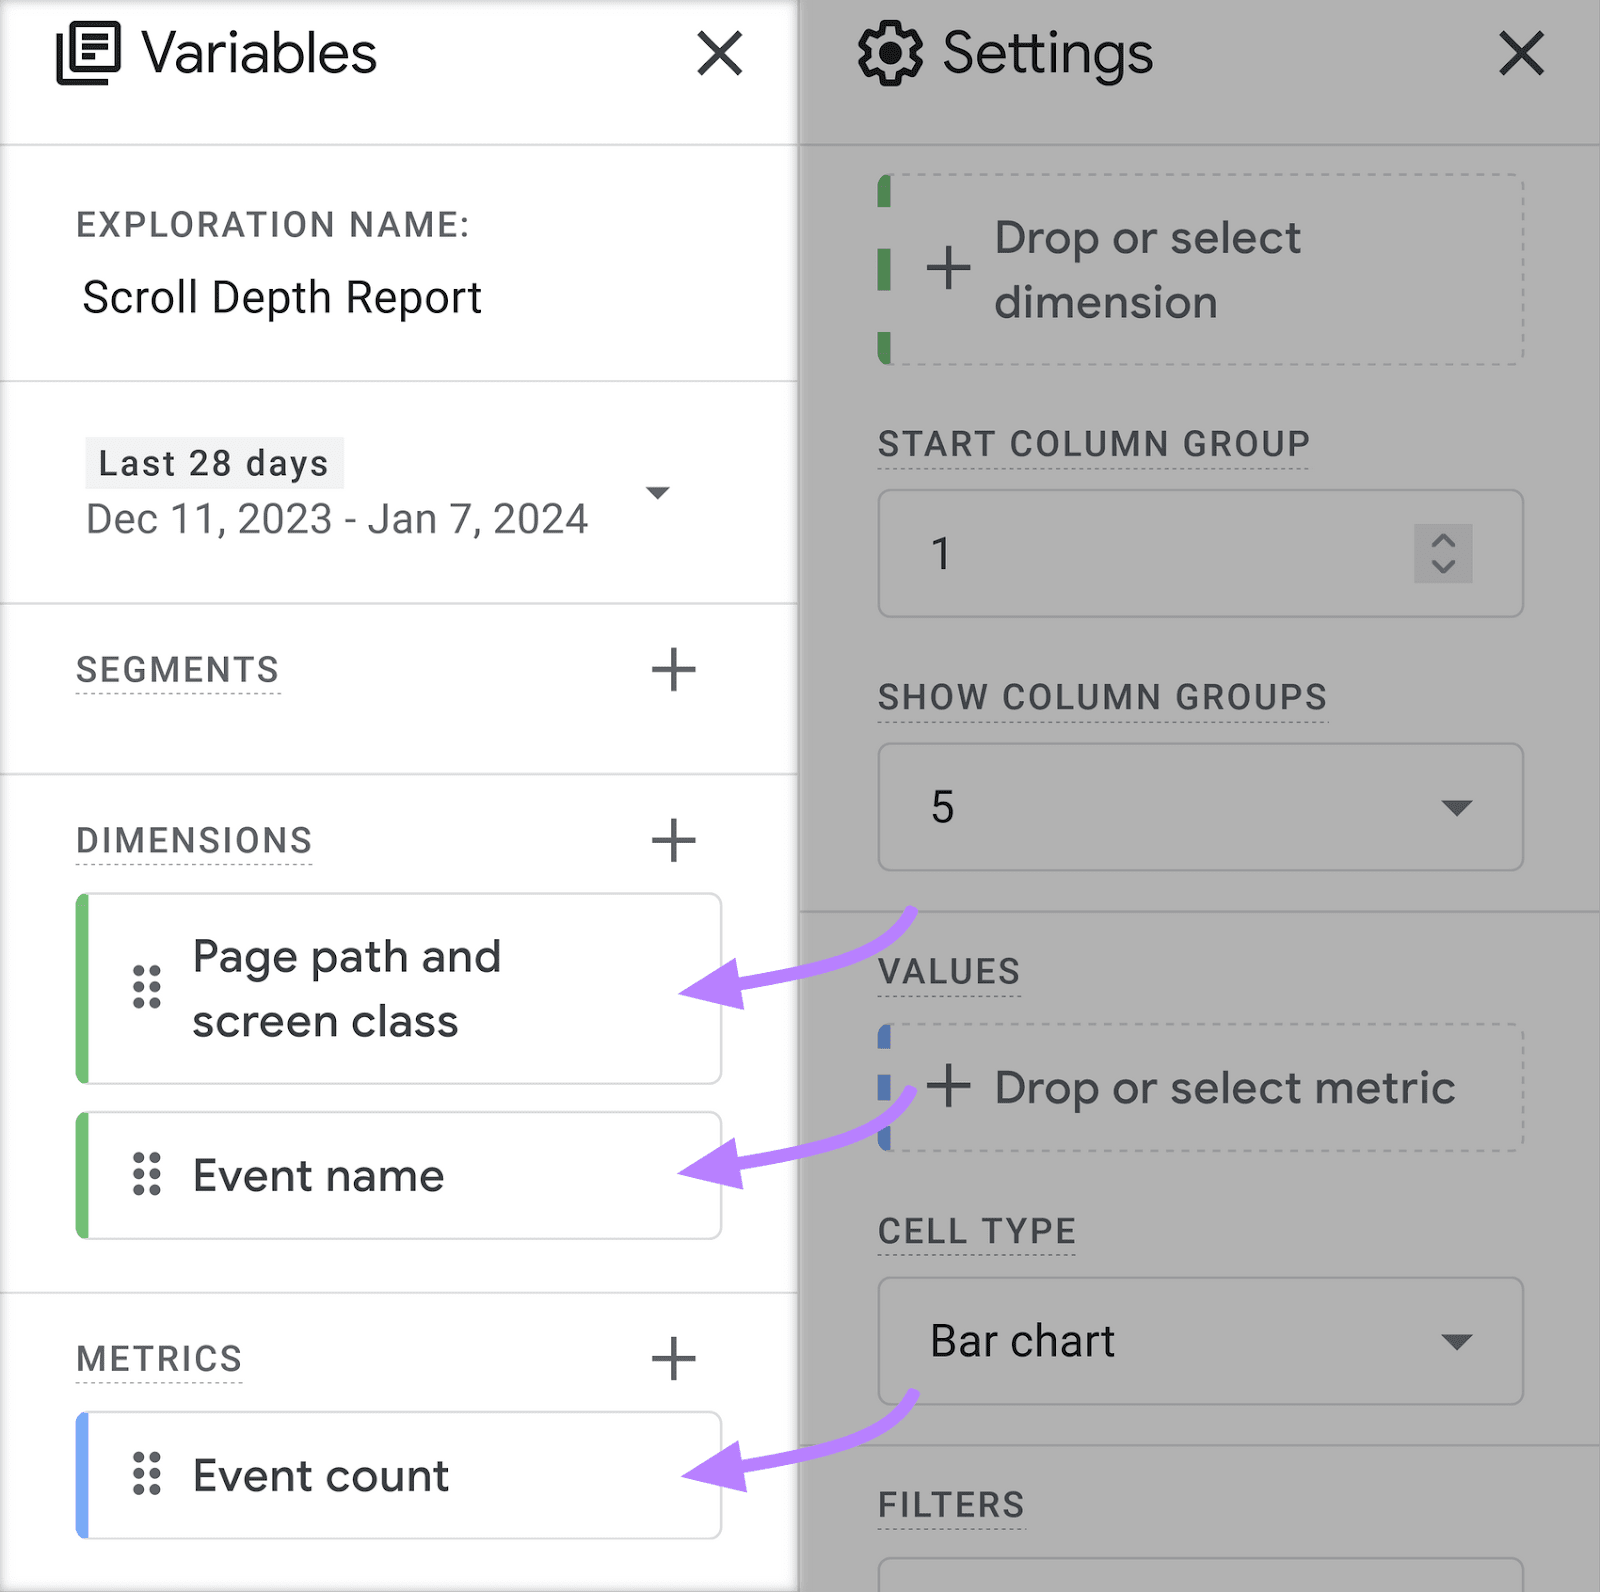Click the plus icon next to Dimensions

(x=672, y=840)
